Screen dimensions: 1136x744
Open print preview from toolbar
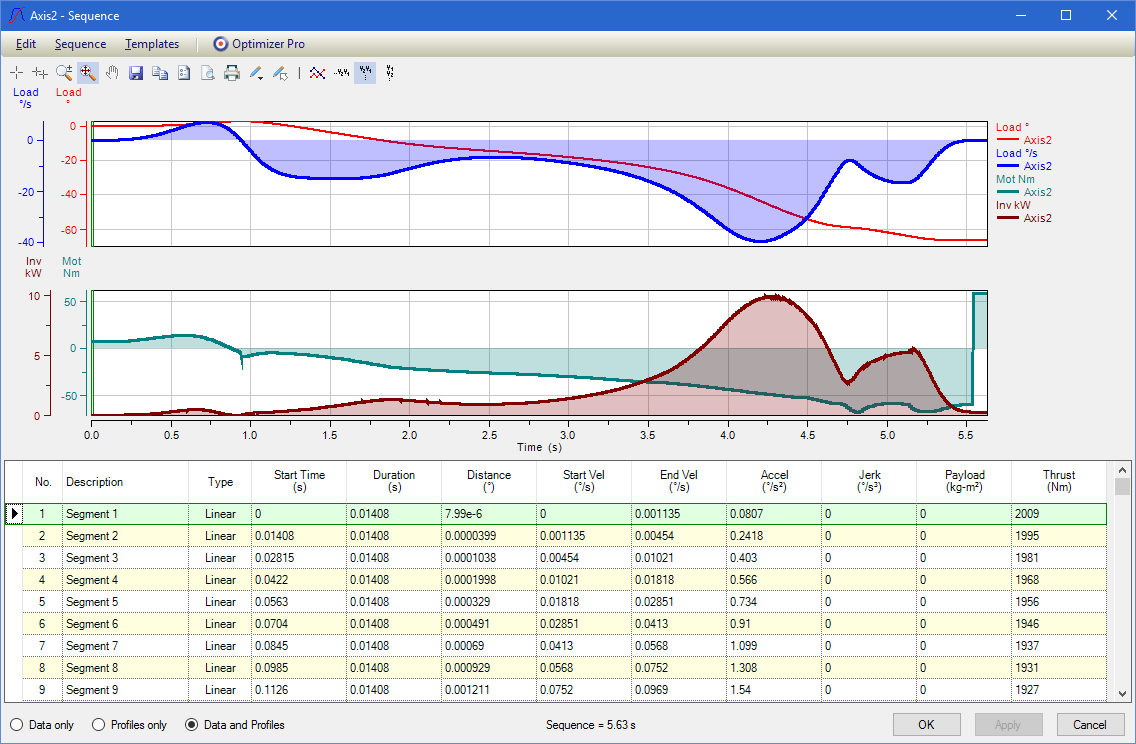click(x=208, y=72)
